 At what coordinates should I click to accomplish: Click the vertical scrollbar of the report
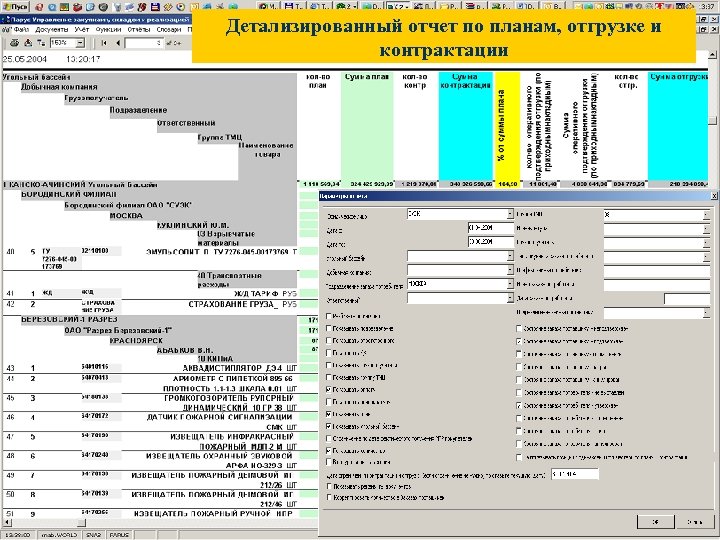coord(713,119)
